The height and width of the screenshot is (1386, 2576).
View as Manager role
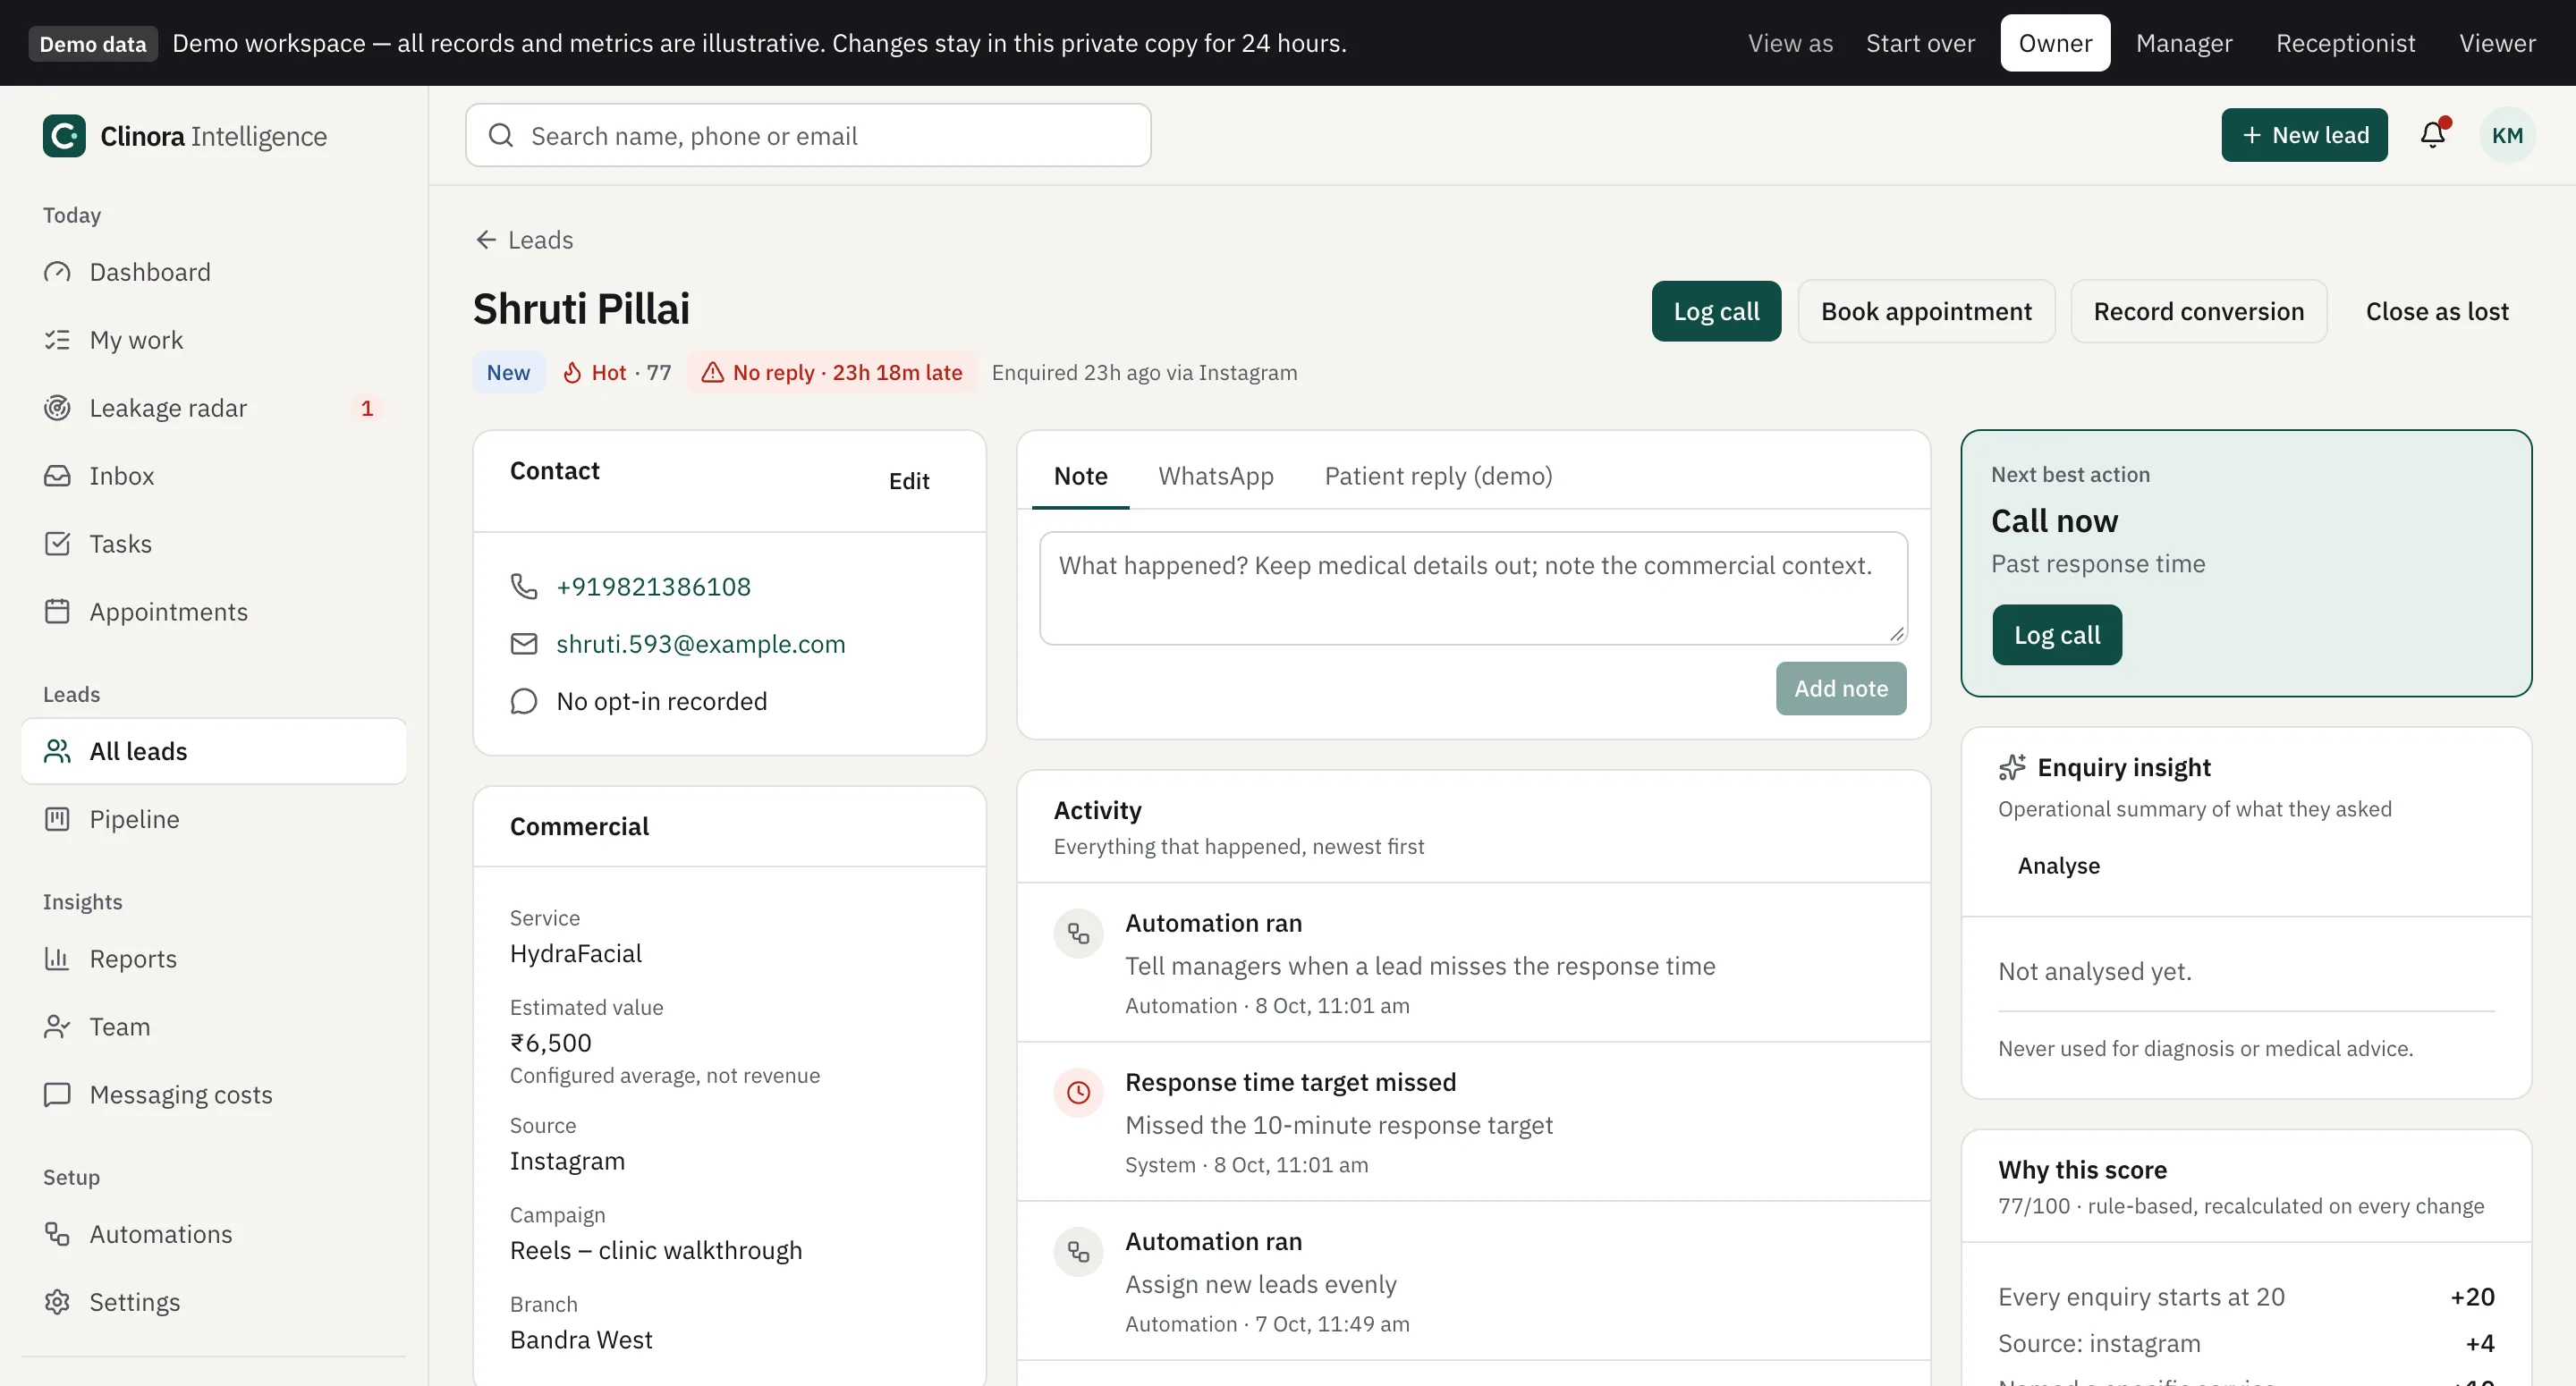[2184, 43]
